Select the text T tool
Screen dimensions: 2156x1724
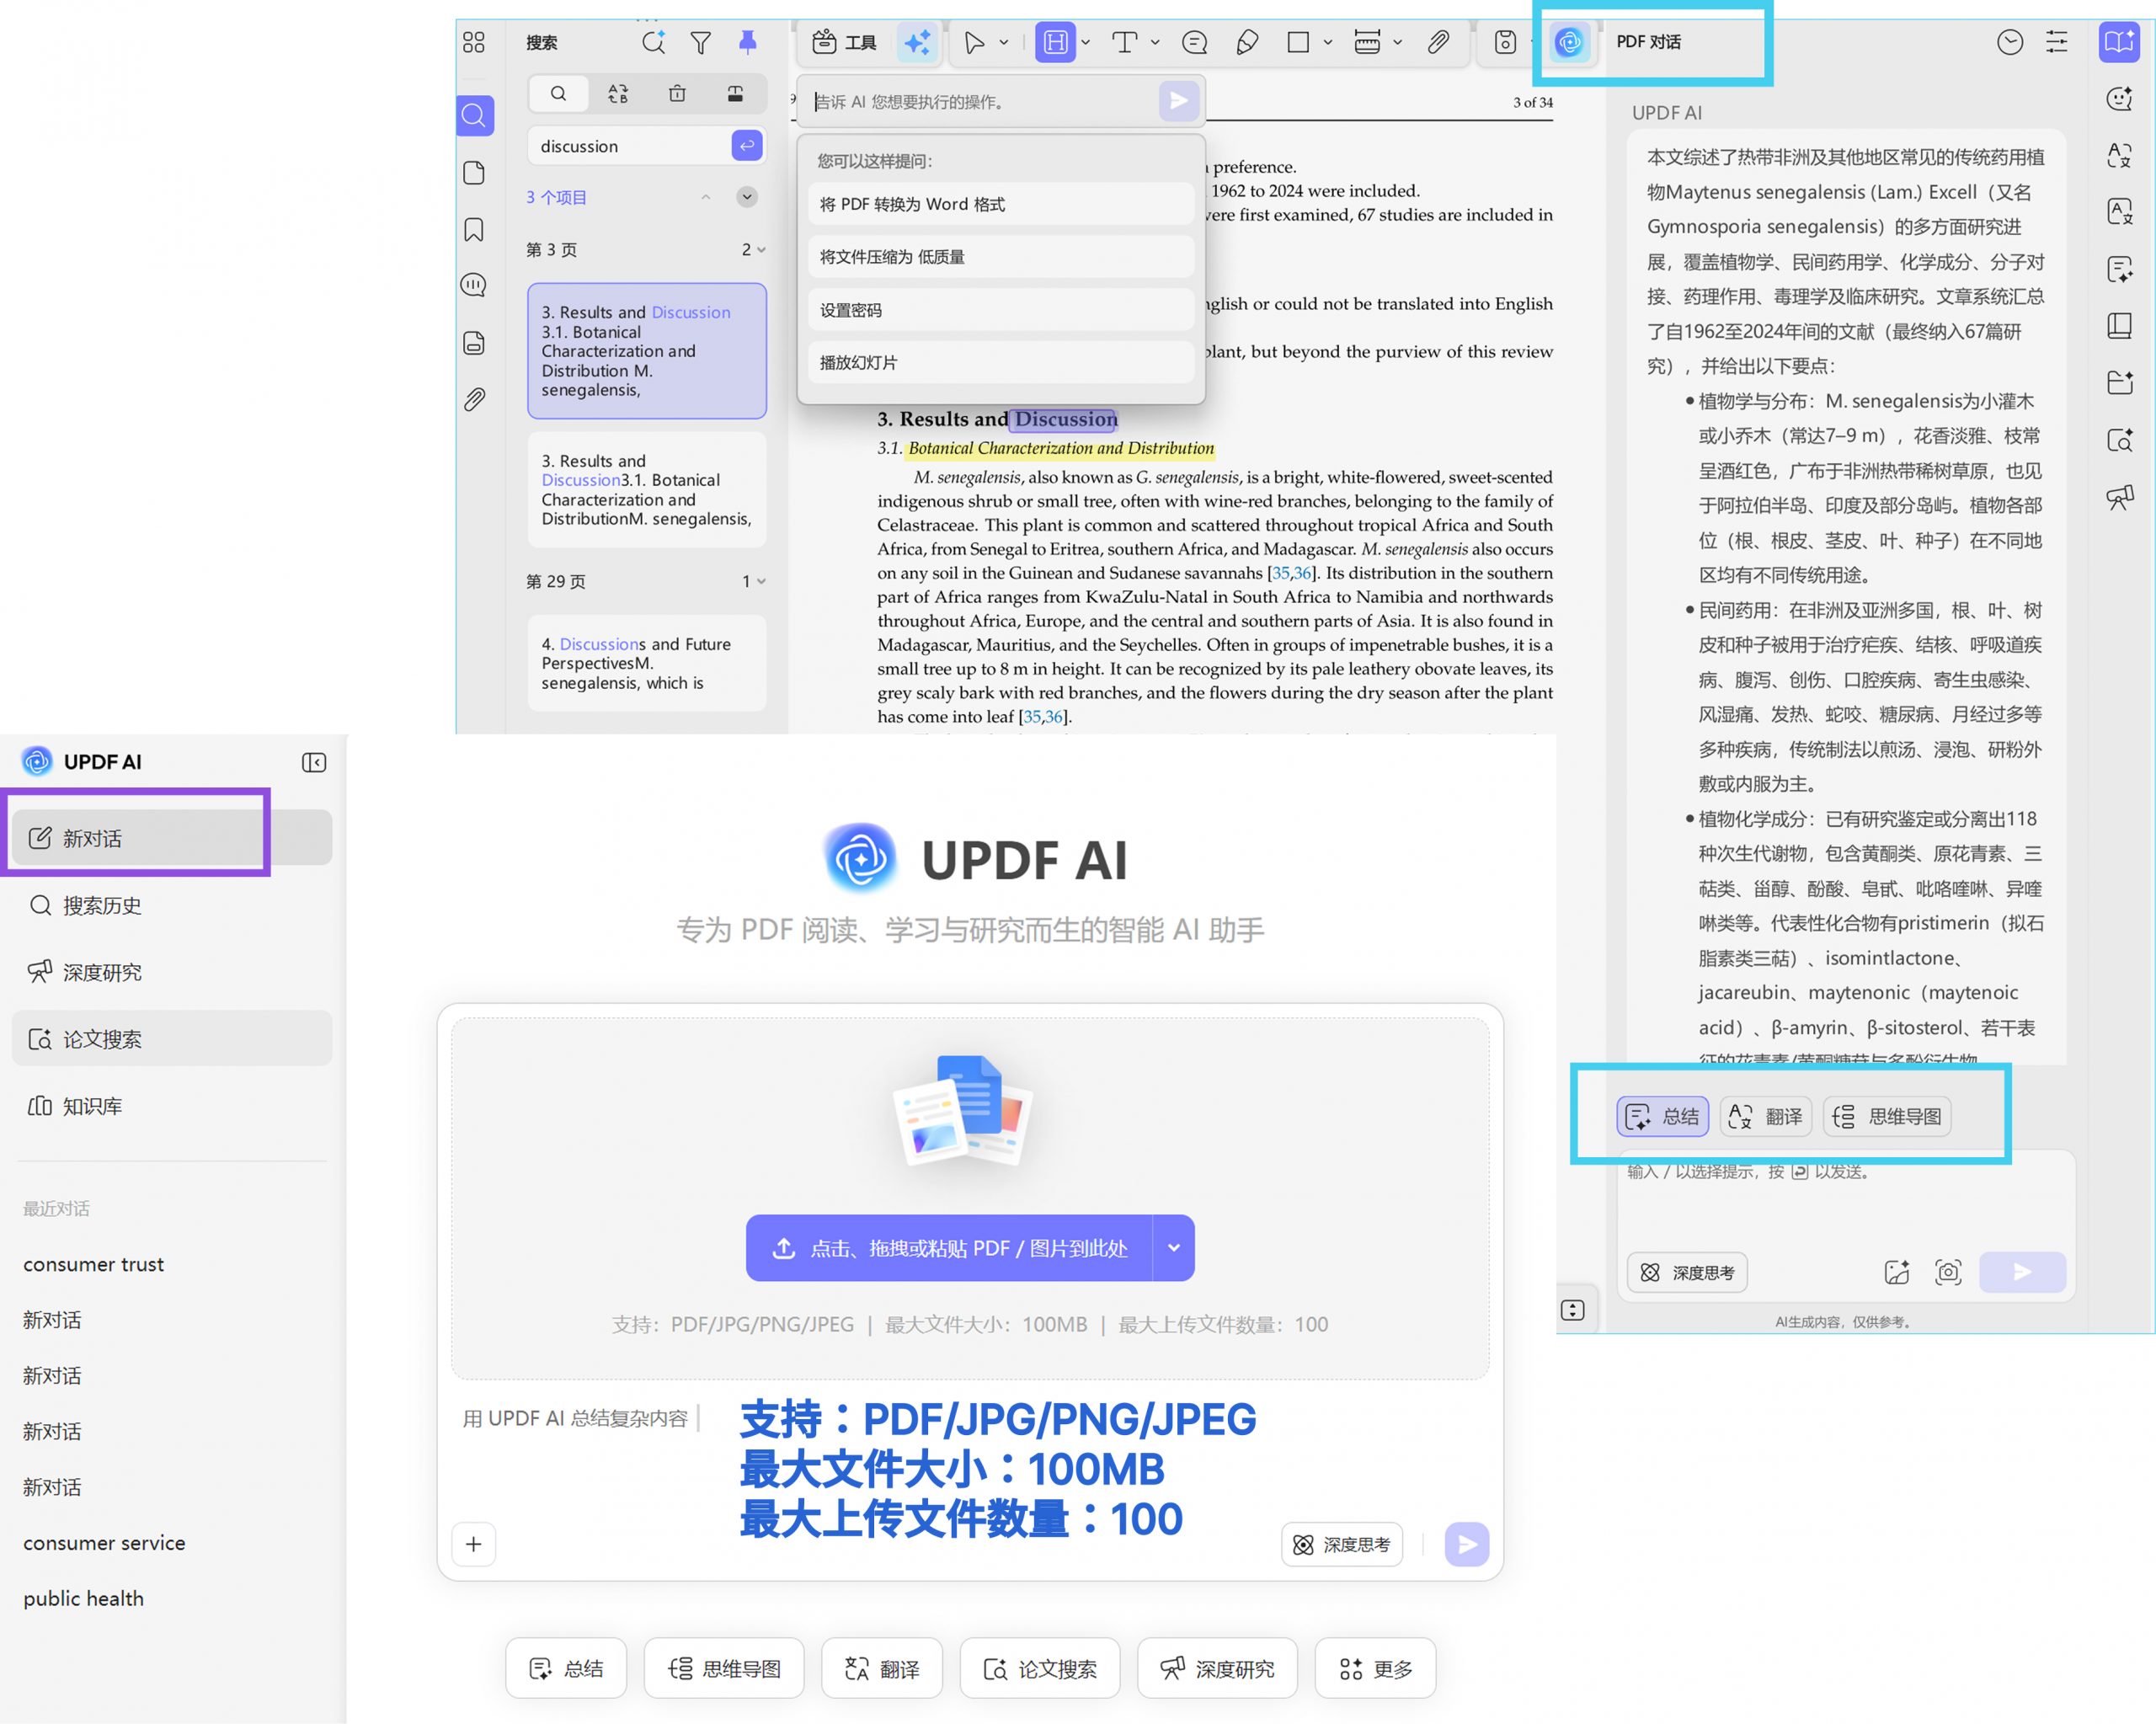tap(1125, 42)
